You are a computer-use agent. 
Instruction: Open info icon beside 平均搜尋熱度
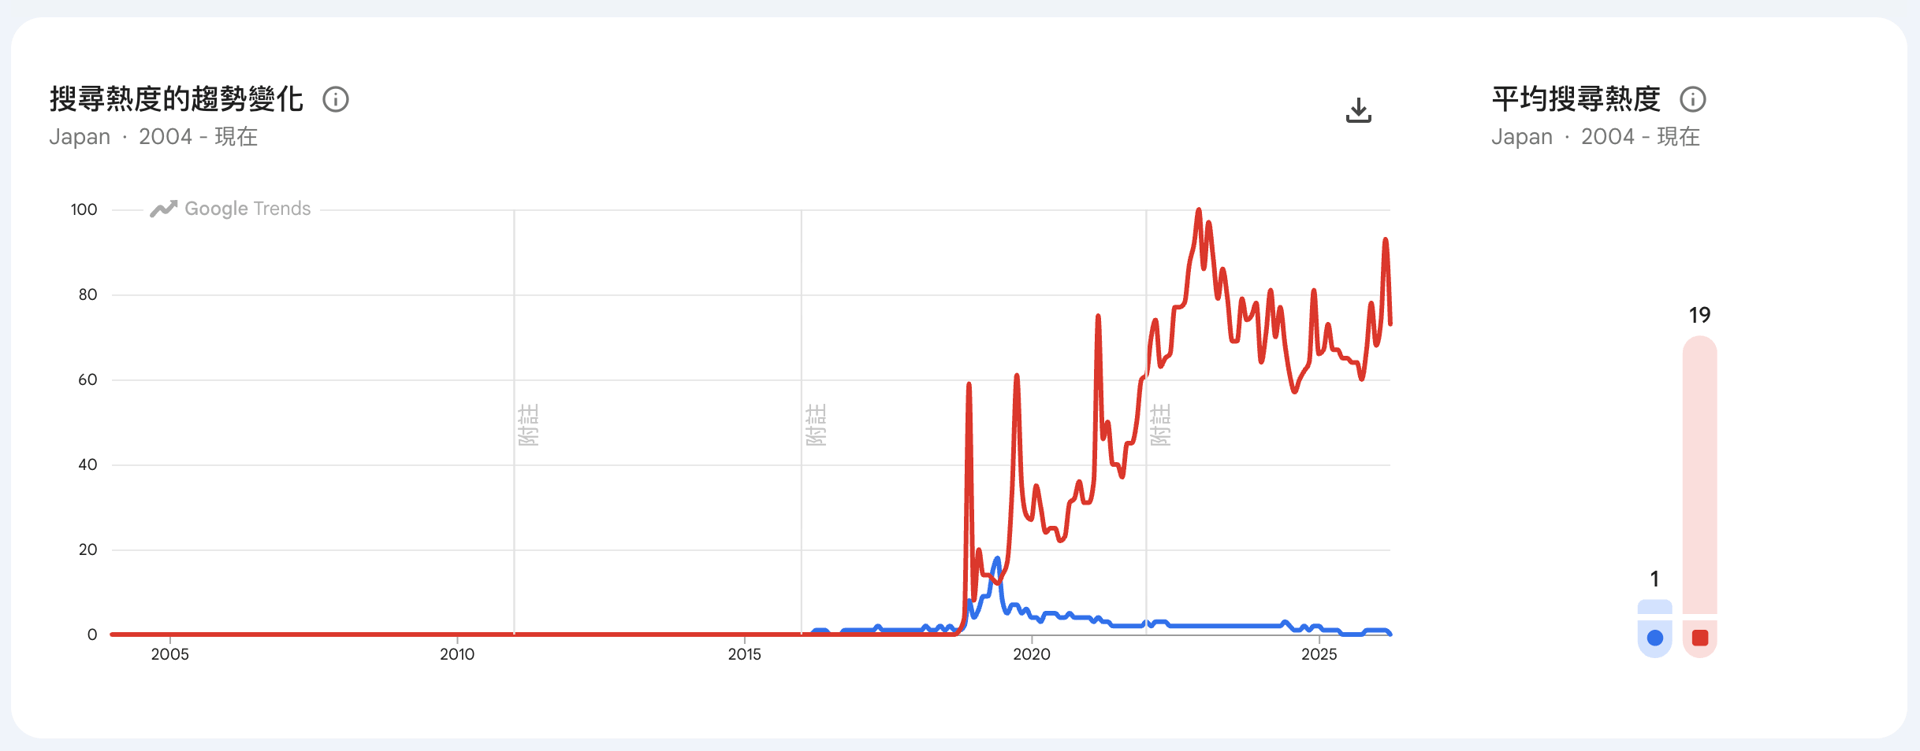pyautogui.click(x=1693, y=100)
